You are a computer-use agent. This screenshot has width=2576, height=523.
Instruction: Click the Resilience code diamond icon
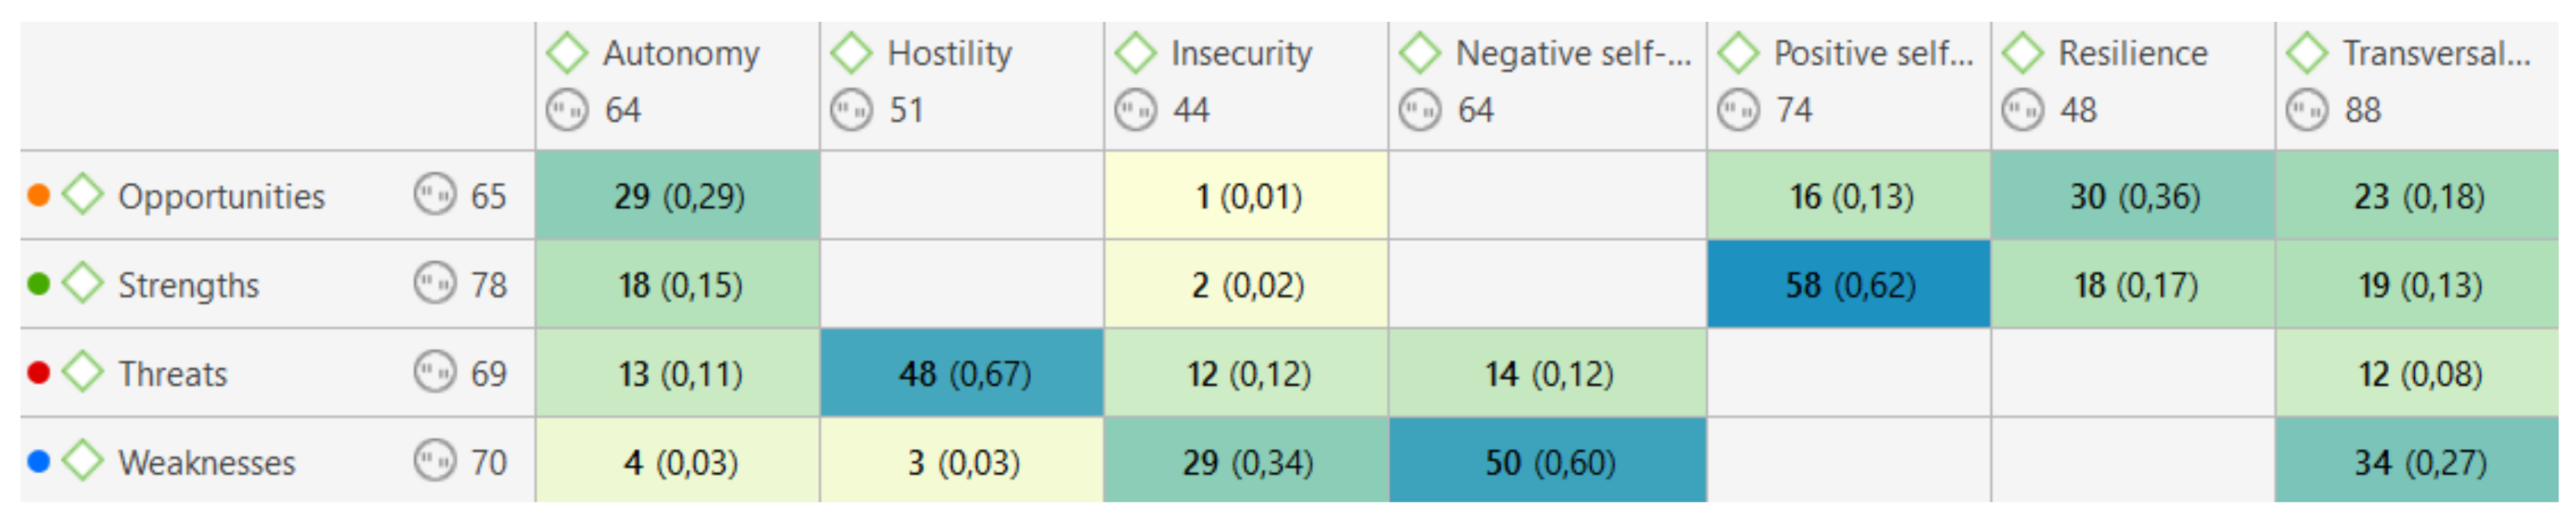pos(2023,53)
